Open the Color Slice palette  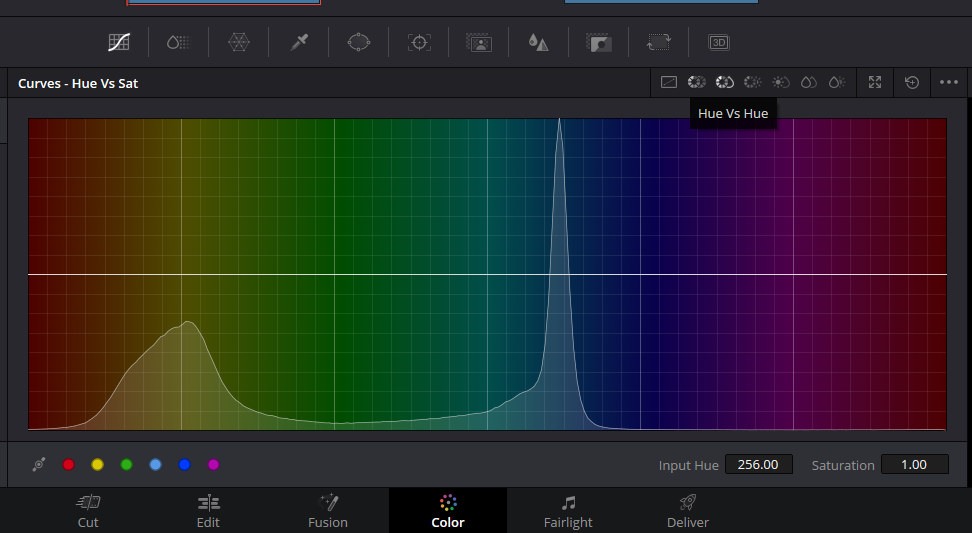tap(179, 42)
